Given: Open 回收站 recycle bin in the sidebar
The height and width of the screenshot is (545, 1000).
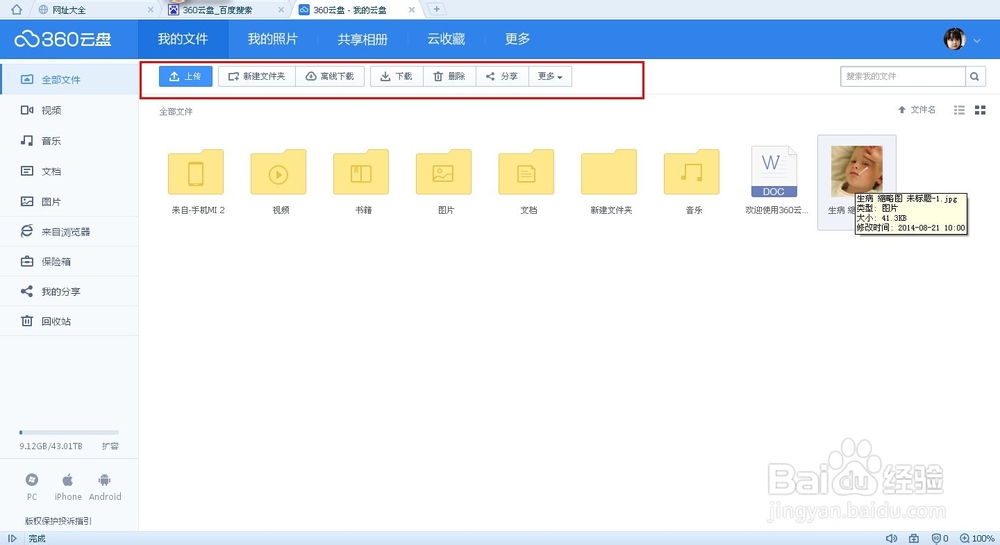Looking at the screenshot, I should tap(69, 321).
